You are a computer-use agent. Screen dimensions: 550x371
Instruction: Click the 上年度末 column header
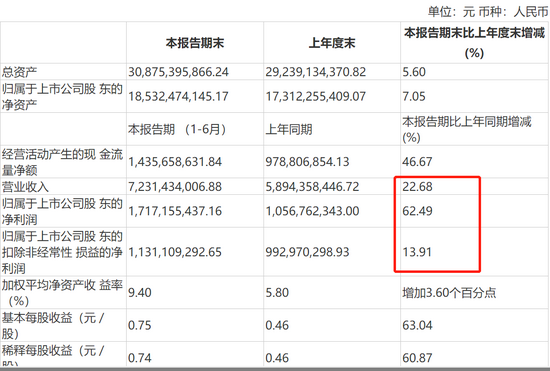[x=332, y=43]
